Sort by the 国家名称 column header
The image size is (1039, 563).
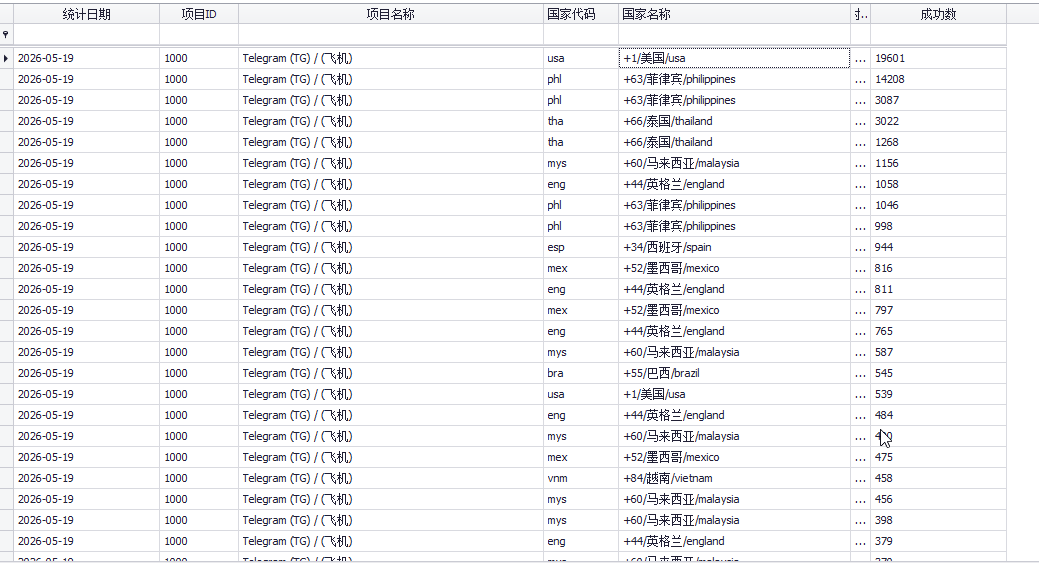coord(734,14)
